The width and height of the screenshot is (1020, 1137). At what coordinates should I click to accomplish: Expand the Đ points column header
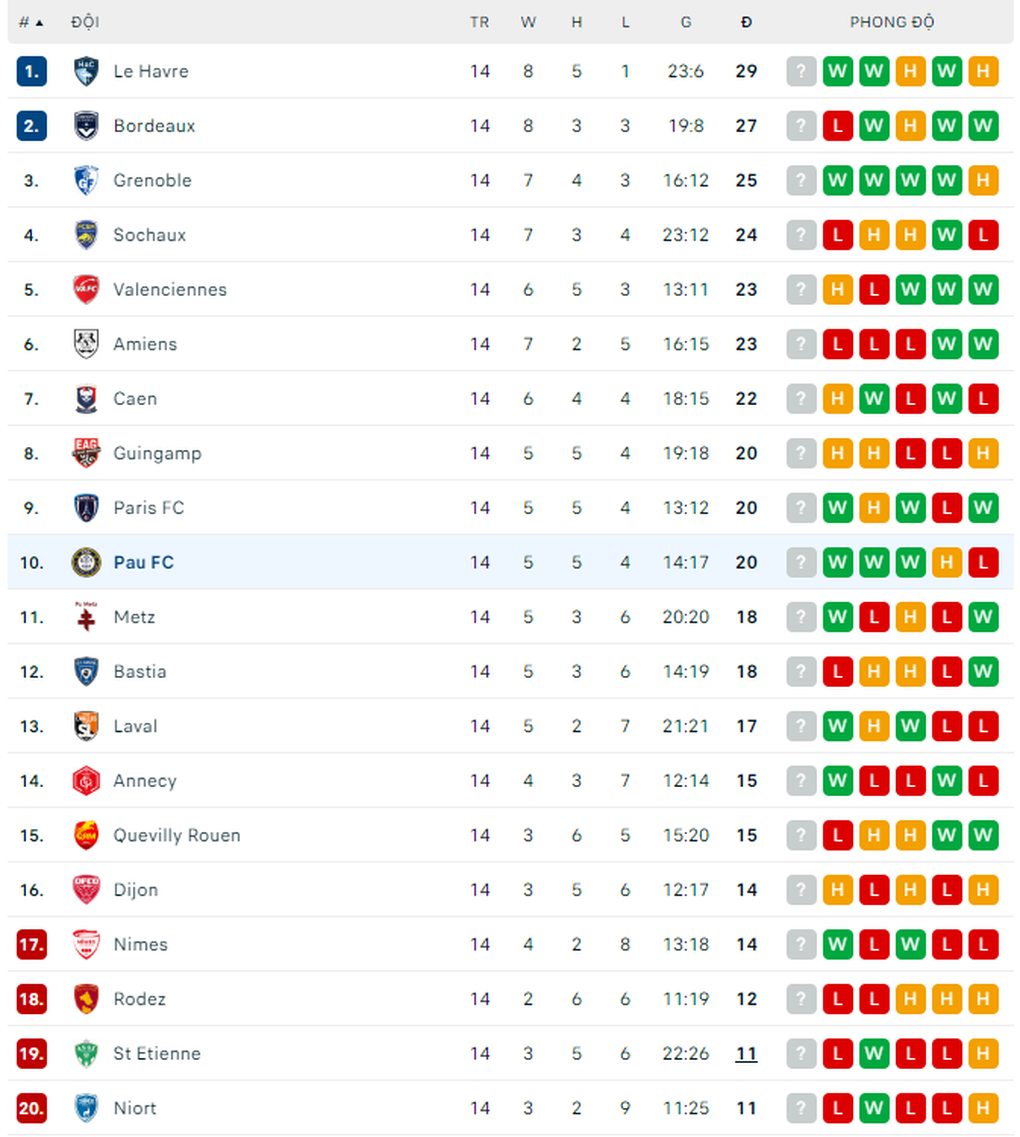(746, 21)
